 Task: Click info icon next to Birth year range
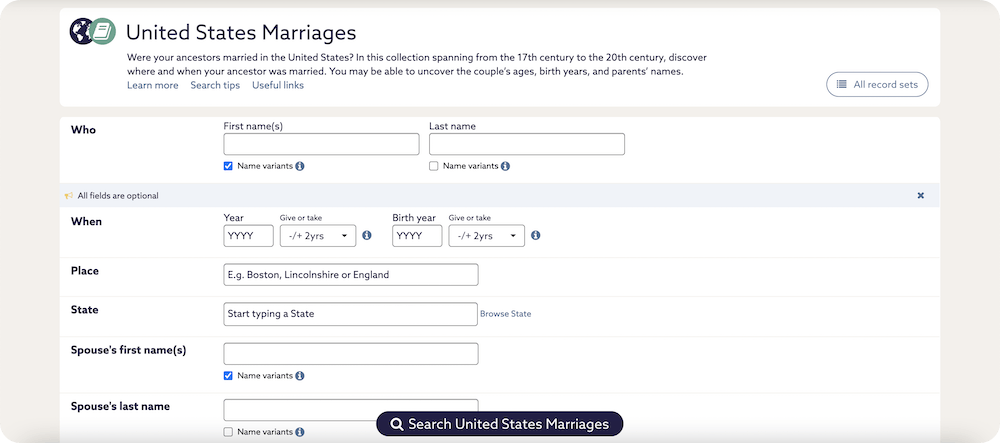point(535,236)
